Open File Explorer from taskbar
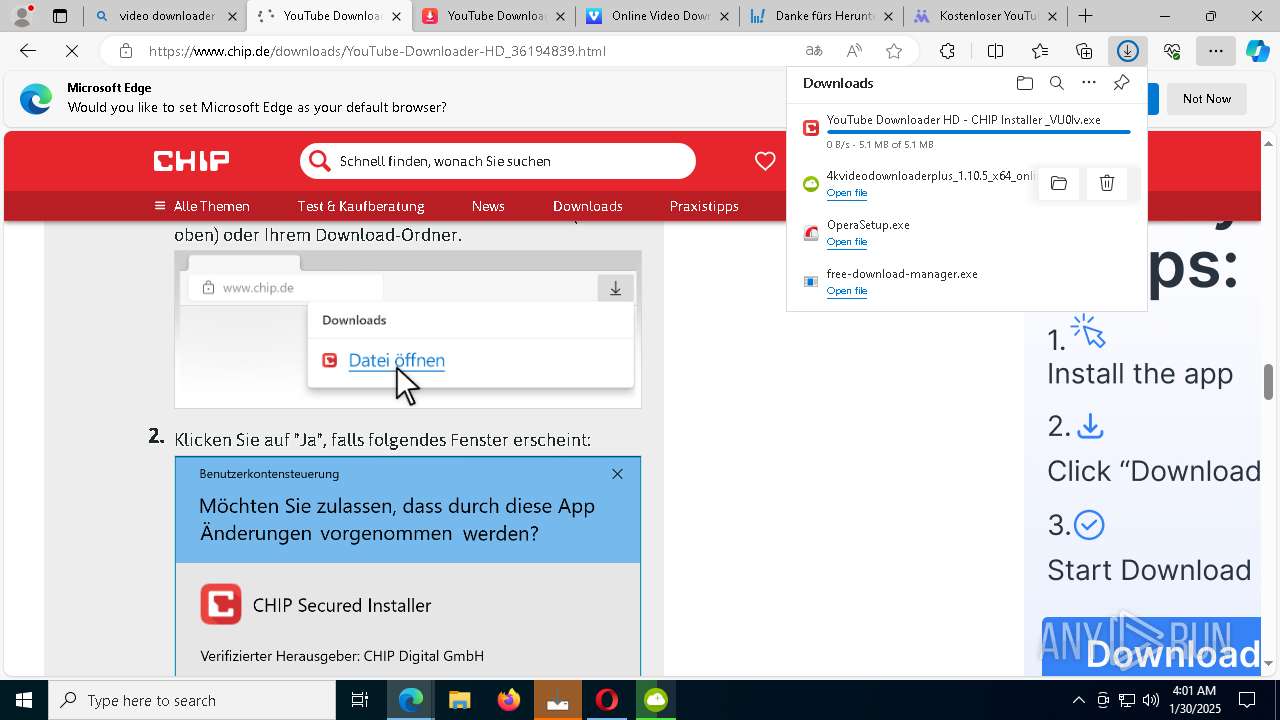This screenshot has height=720, width=1280. (x=459, y=700)
